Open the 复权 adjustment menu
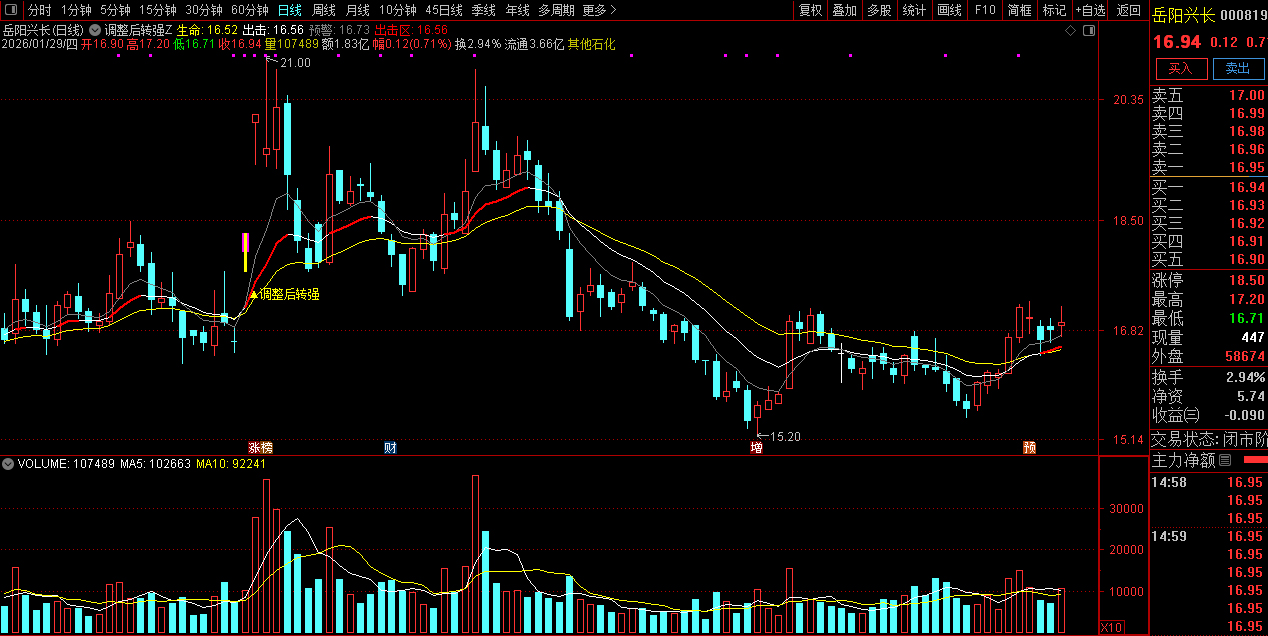 [810, 10]
